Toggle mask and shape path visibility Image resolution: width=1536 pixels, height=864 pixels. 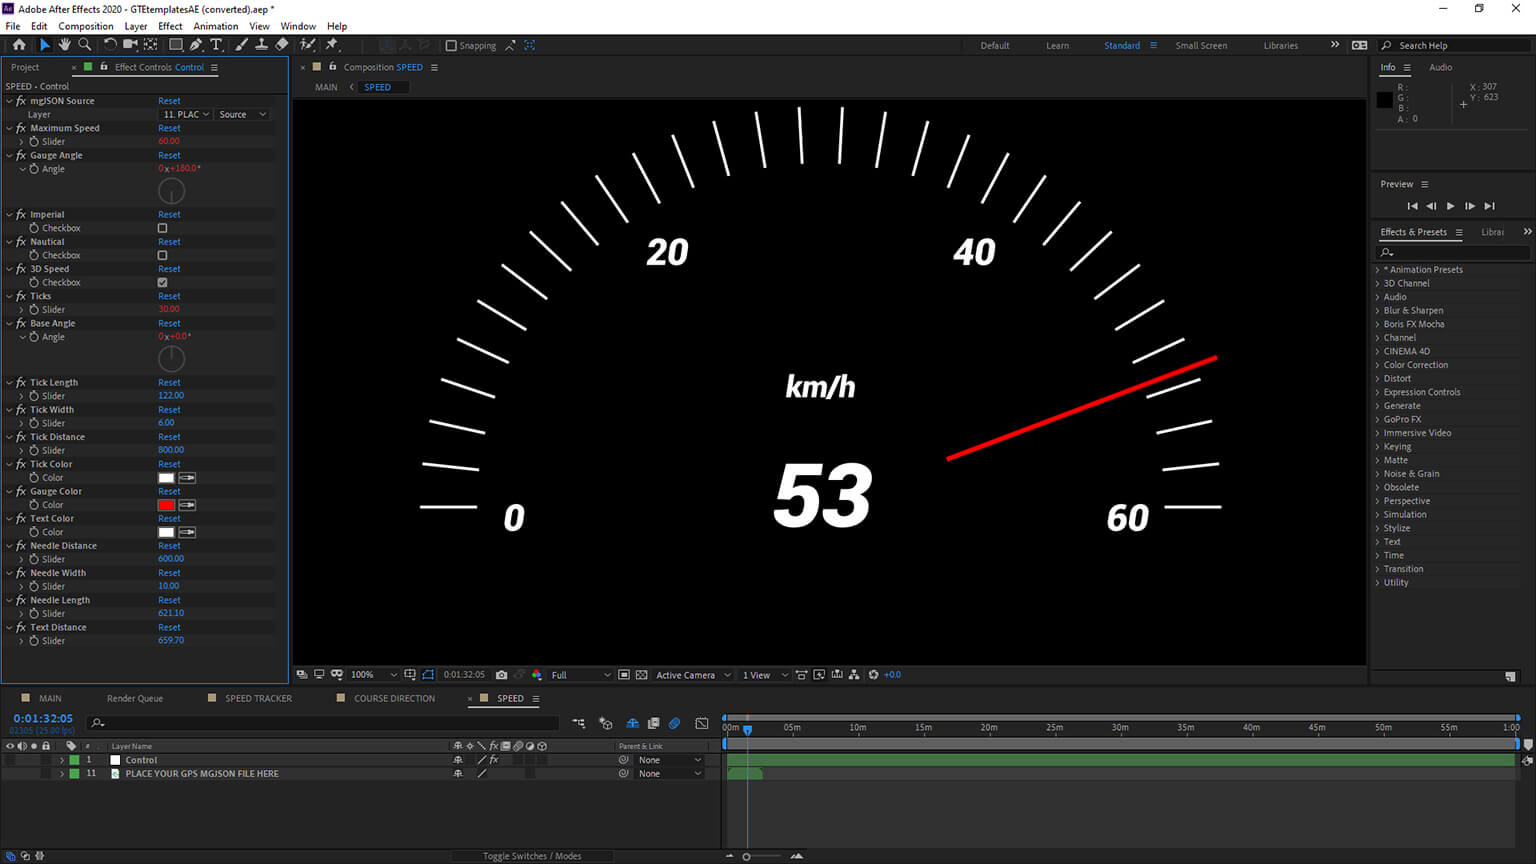click(x=428, y=675)
